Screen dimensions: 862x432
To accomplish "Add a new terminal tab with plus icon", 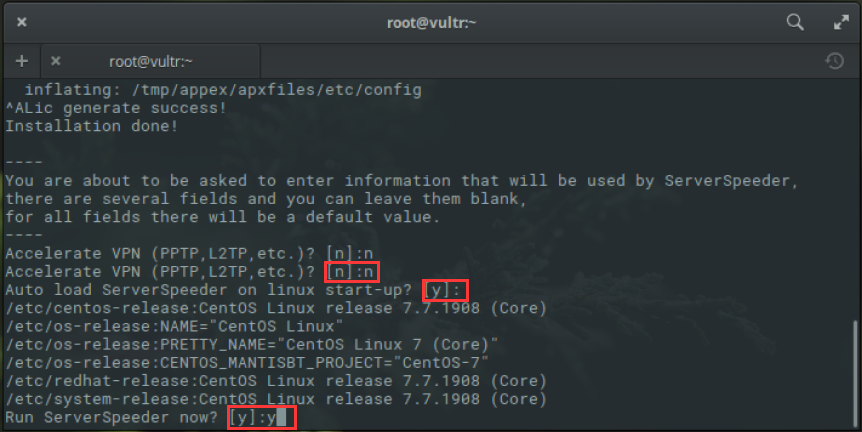I will tap(22, 61).
